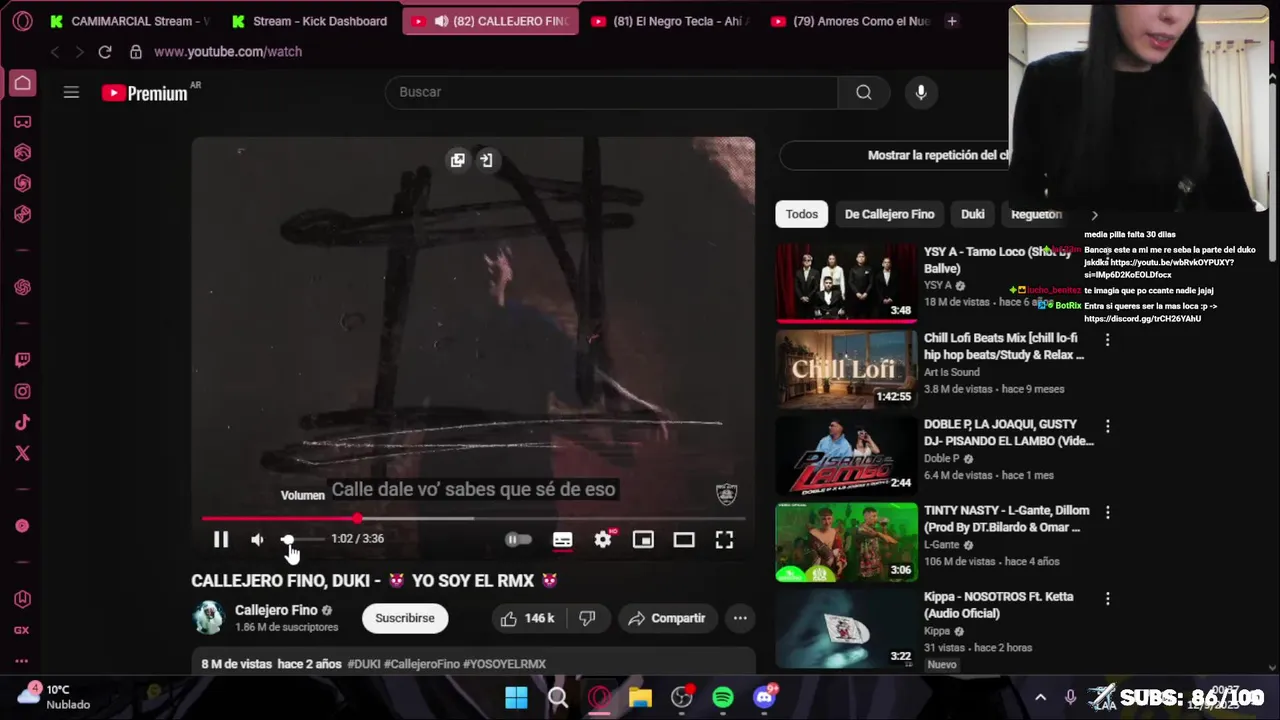Toggle subtitles with the captions button

[562, 539]
